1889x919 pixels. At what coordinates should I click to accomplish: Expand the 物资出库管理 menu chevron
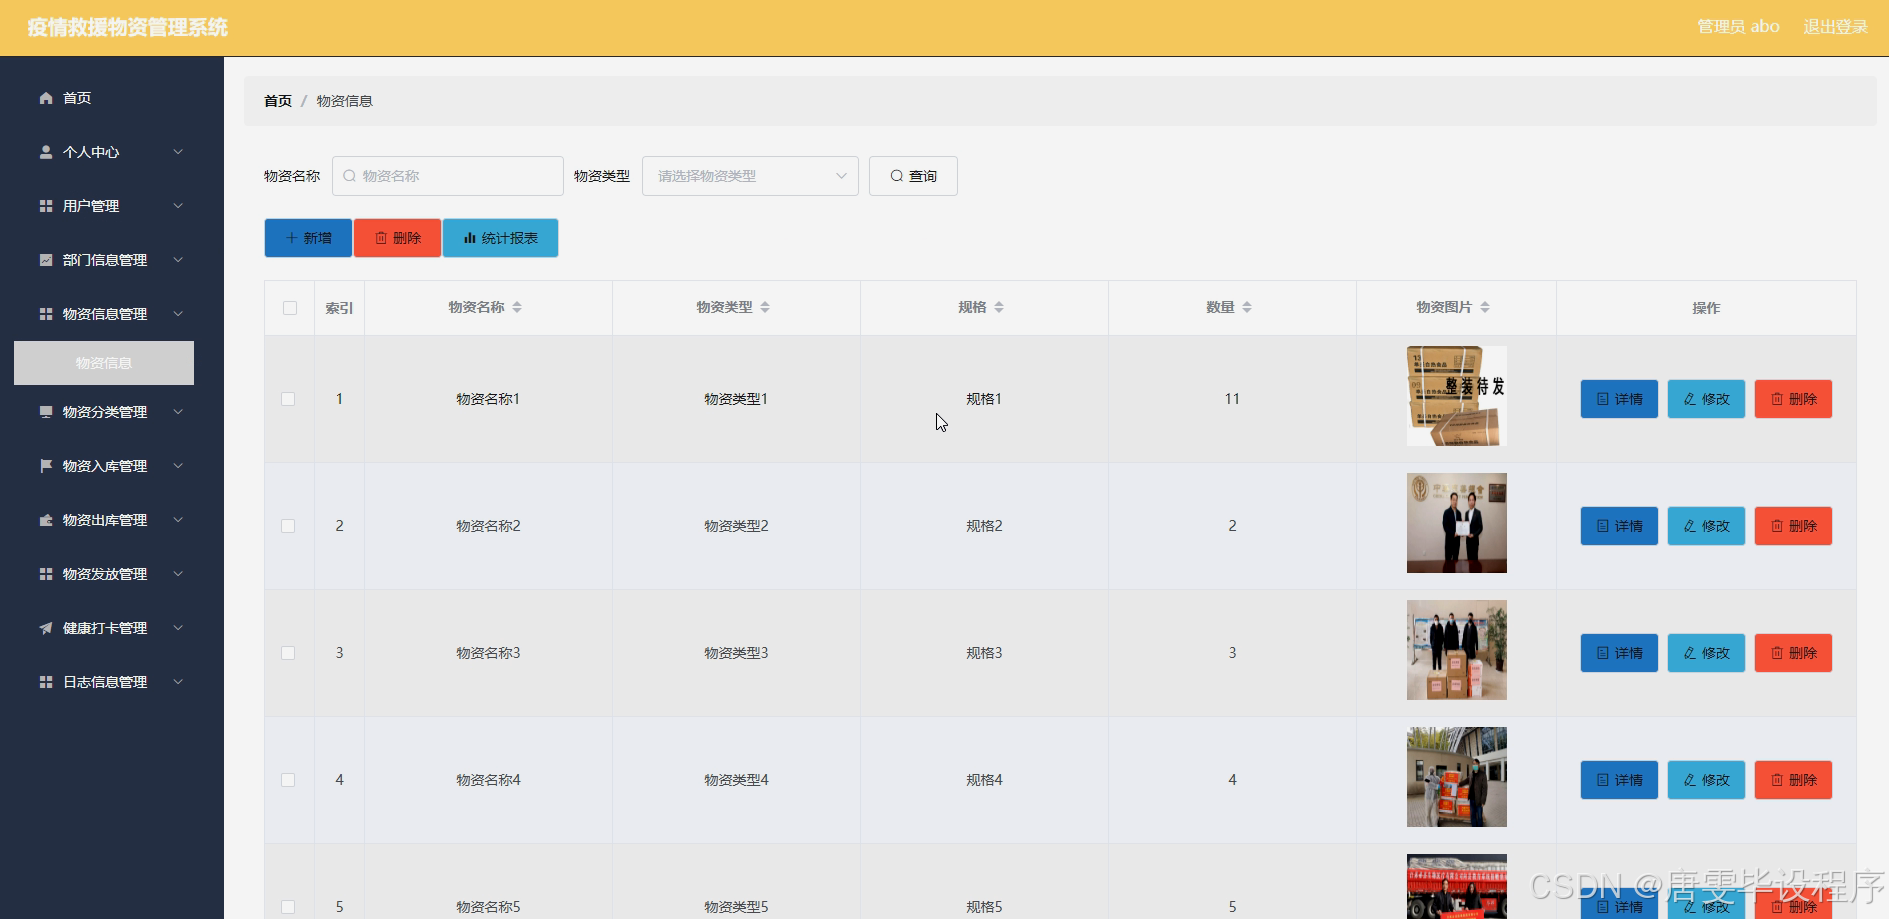(x=178, y=520)
